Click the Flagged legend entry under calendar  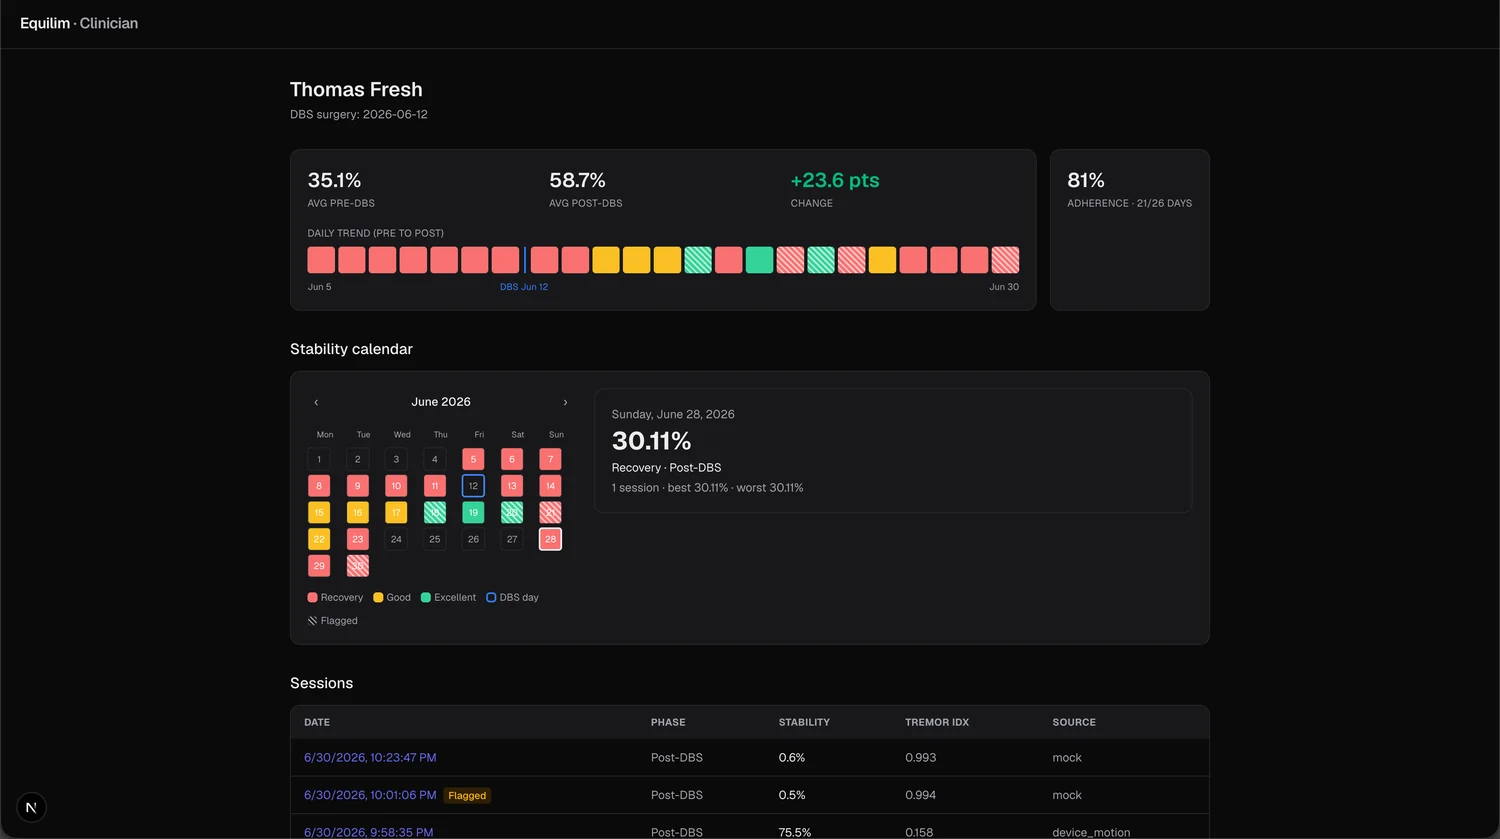[x=333, y=621]
